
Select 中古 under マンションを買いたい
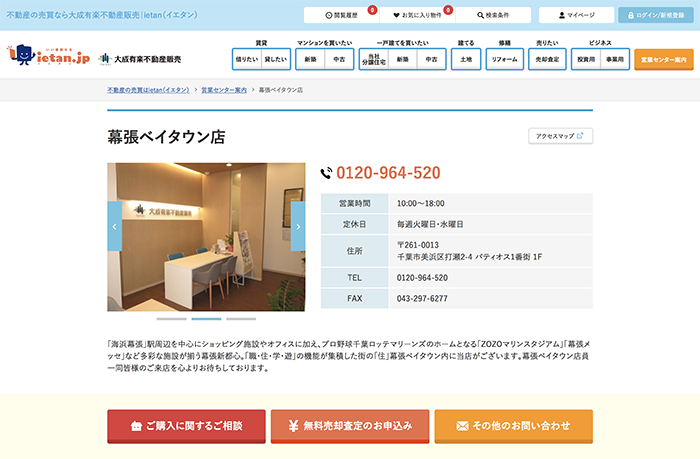pos(339,59)
